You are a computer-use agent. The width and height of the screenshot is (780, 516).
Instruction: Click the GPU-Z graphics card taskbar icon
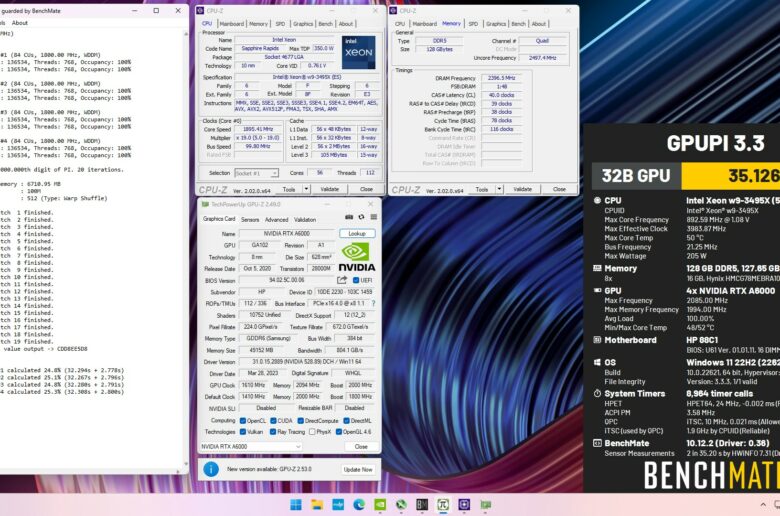(x=486, y=505)
